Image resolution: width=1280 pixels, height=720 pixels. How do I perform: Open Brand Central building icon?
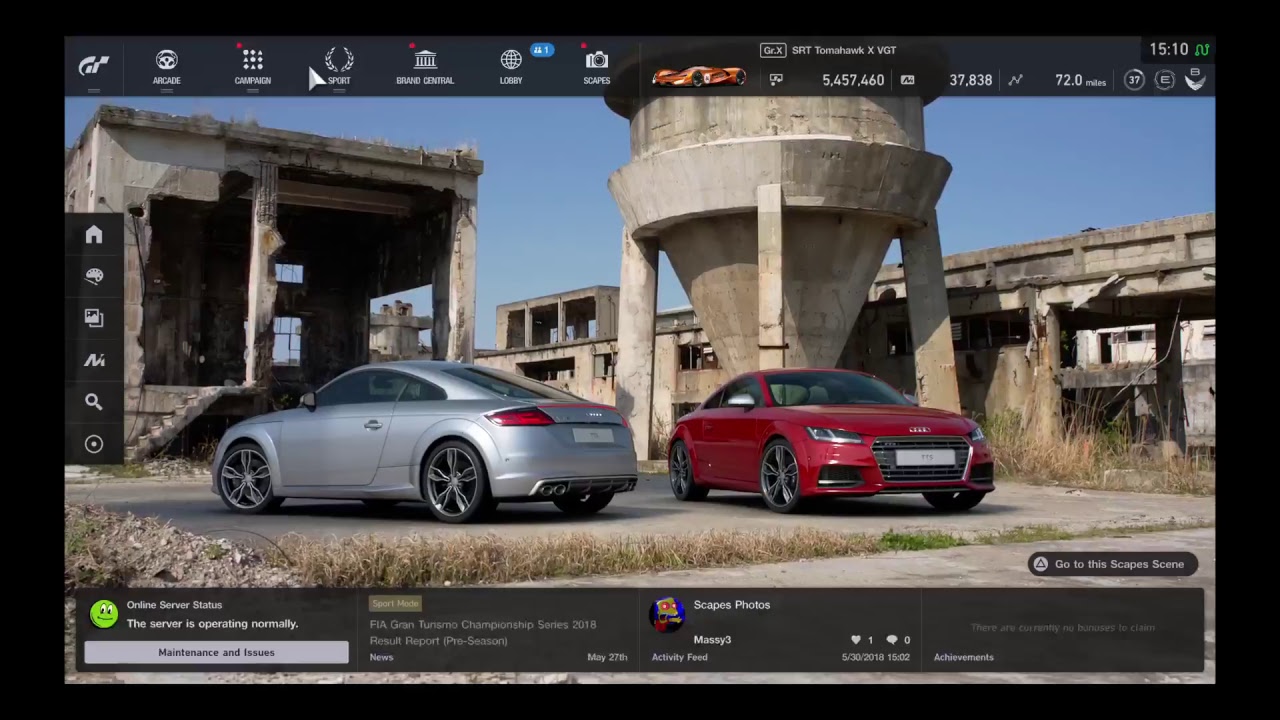(x=425, y=60)
